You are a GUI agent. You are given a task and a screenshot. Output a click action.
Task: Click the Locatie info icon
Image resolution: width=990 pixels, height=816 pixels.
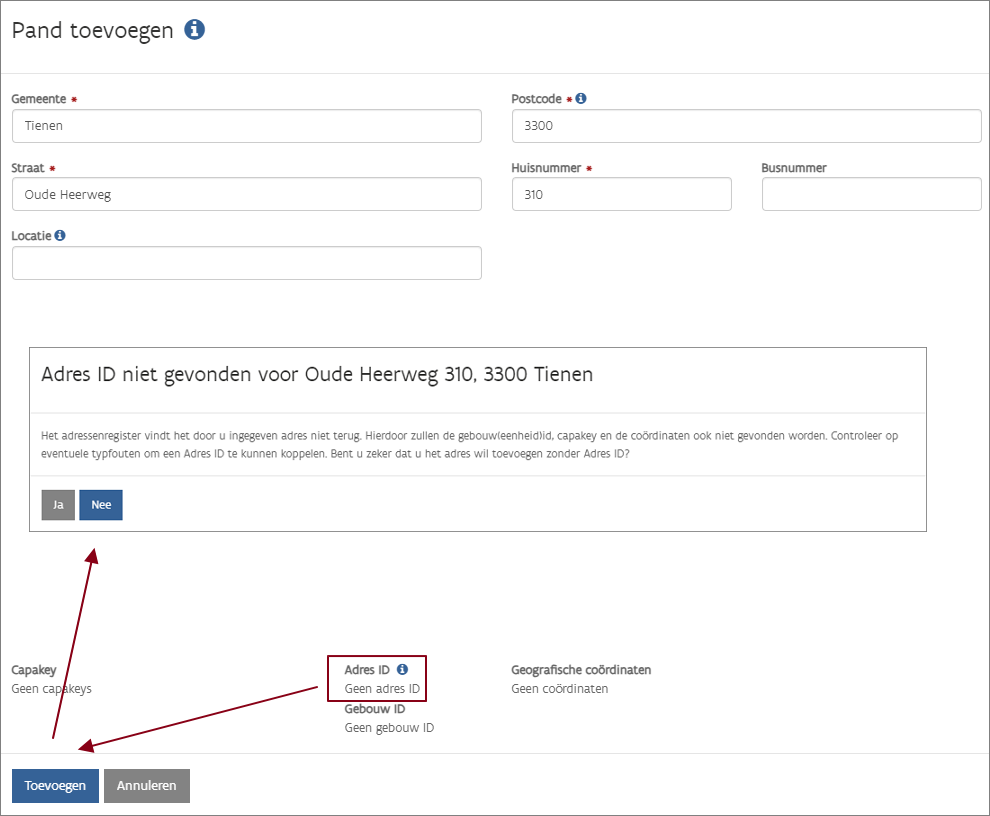[x=60, y=236]
